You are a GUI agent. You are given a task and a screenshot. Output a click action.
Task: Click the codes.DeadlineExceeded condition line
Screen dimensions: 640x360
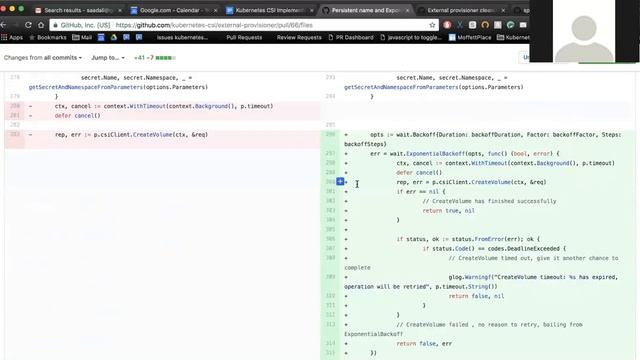click(494, 248)
